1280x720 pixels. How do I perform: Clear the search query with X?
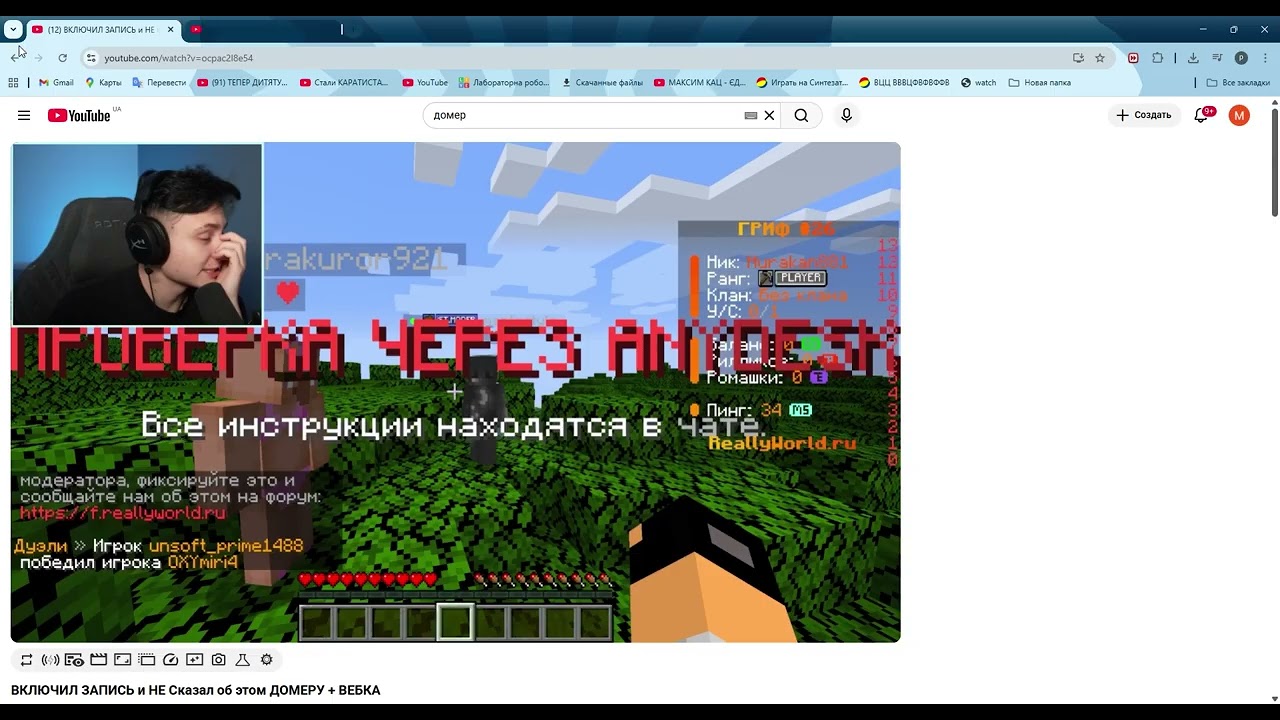click(x=769, y=115)
